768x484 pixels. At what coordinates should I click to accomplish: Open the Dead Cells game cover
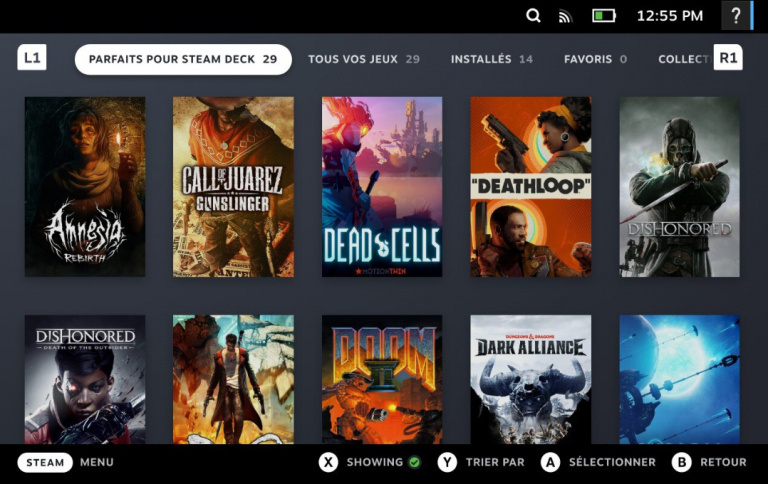click(x=382, y=187)
